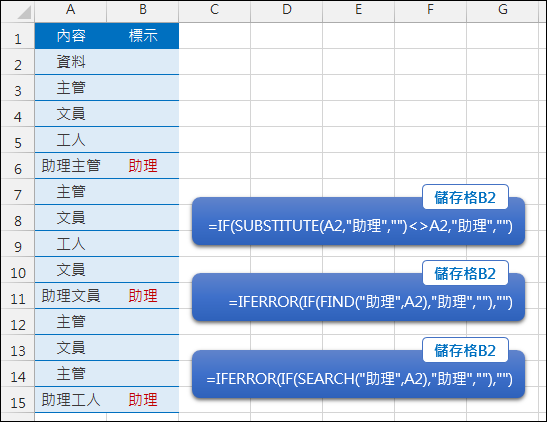This screenshot has width=547, height=422.
Task: Click the header cell 內容
Action: tap(70, 36)
